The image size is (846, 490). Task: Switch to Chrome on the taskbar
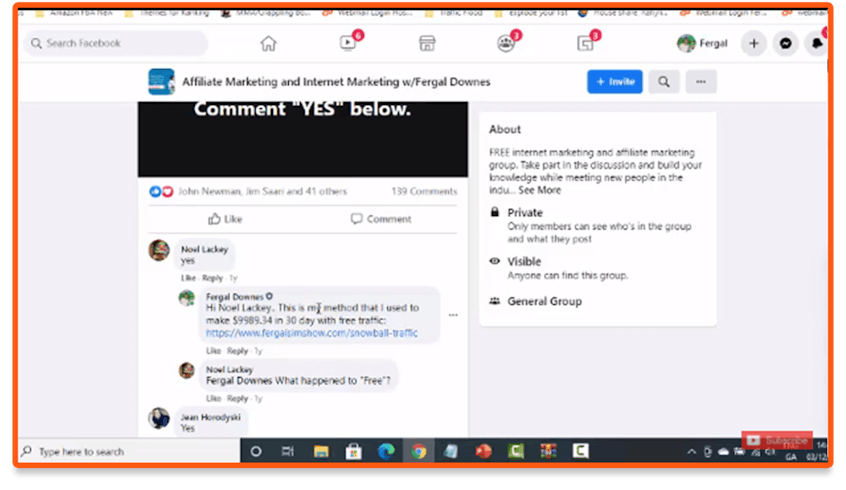tap(419, 451)
